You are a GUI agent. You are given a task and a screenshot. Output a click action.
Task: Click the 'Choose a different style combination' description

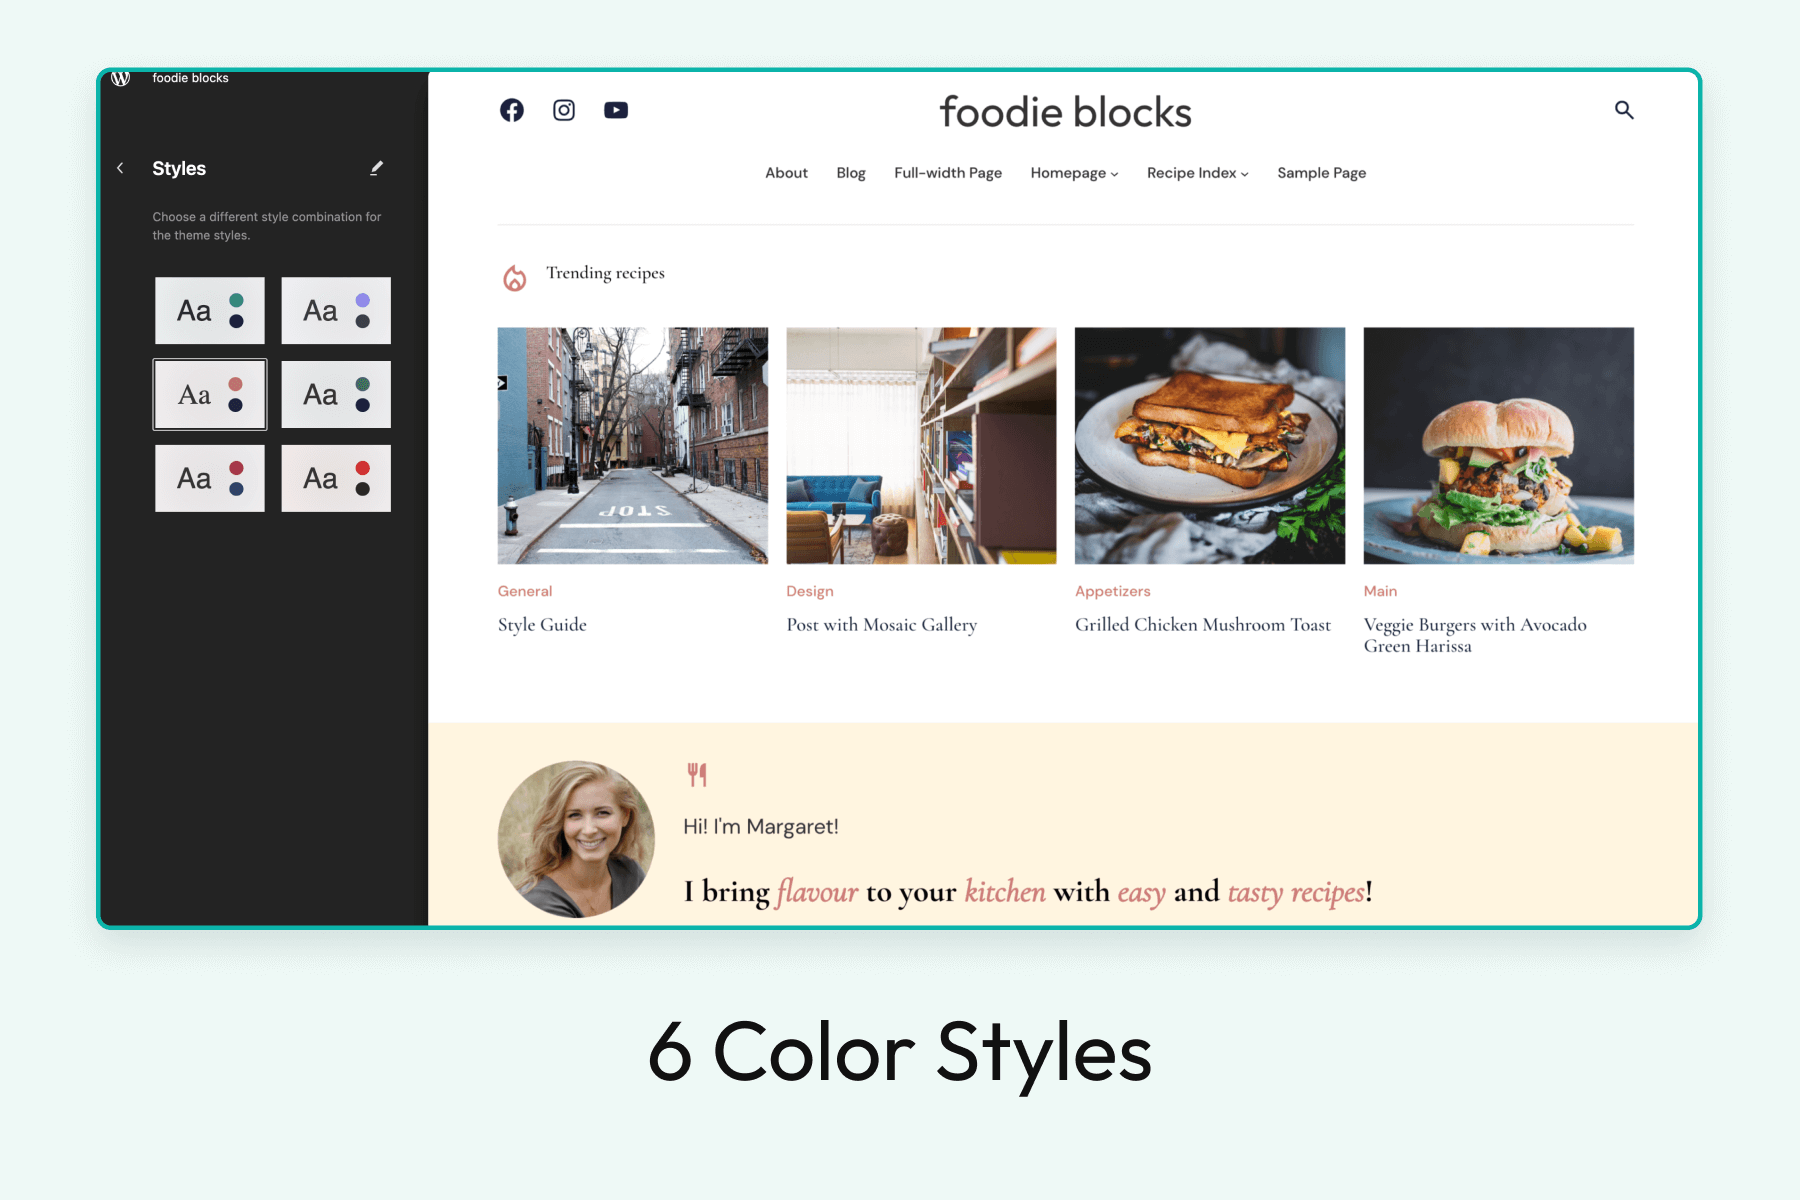[267, 226]
